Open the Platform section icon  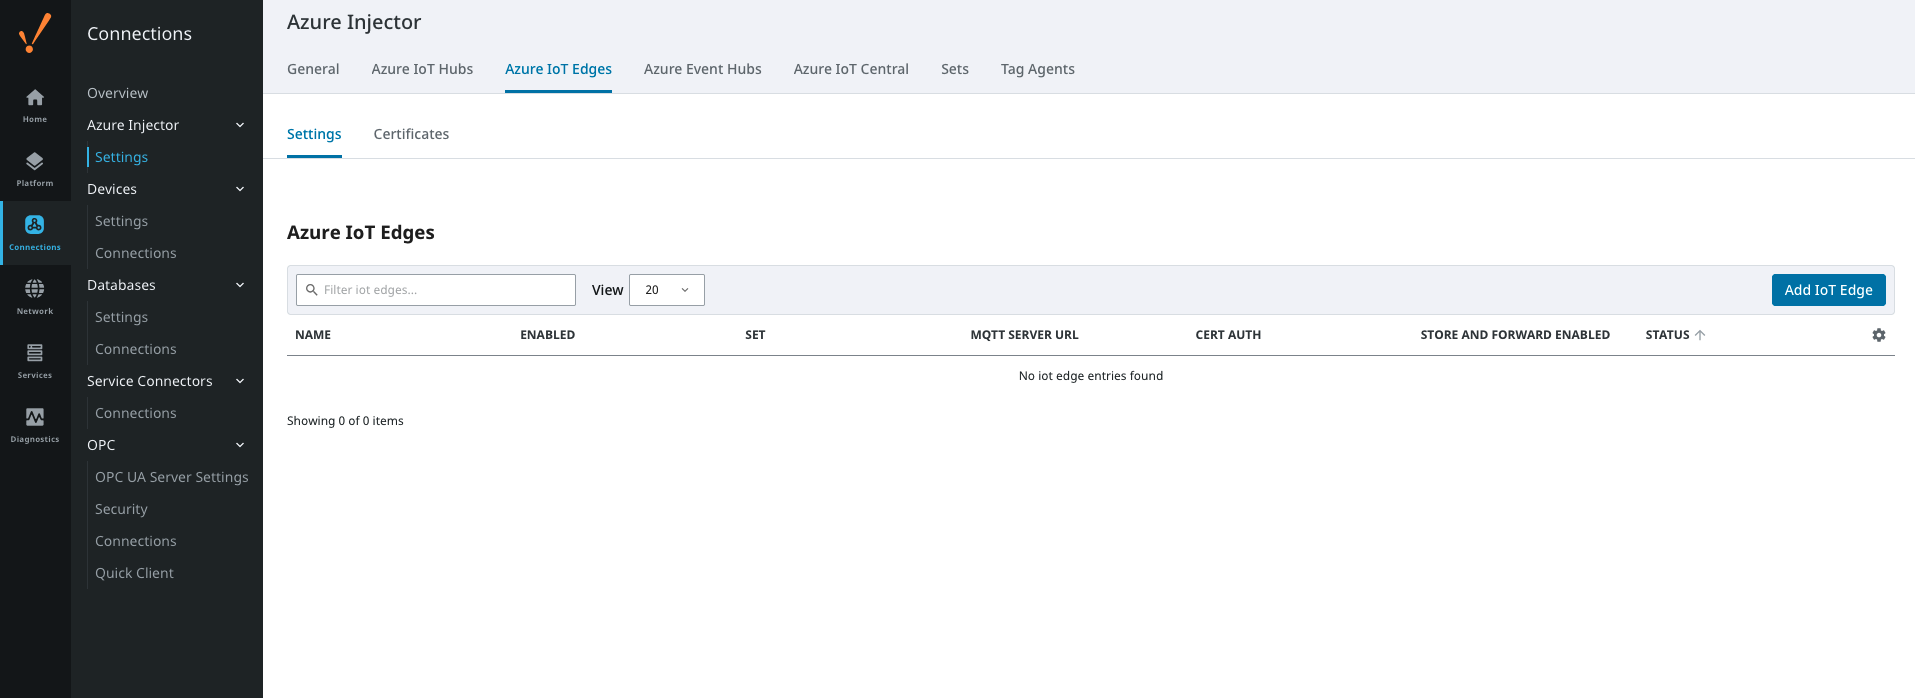pos(35,168)
